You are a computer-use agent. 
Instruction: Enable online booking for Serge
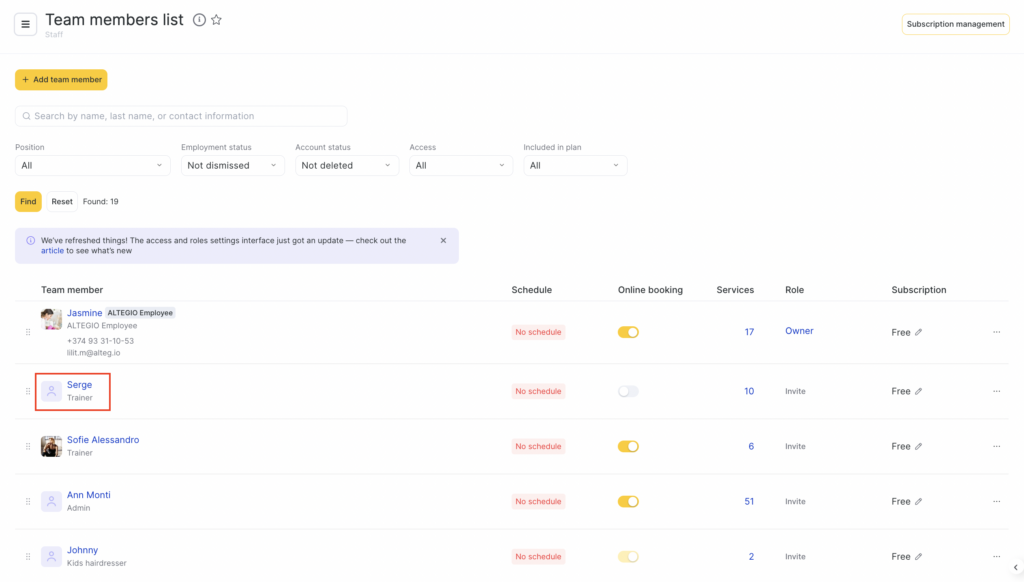click(x=628, y=391)
